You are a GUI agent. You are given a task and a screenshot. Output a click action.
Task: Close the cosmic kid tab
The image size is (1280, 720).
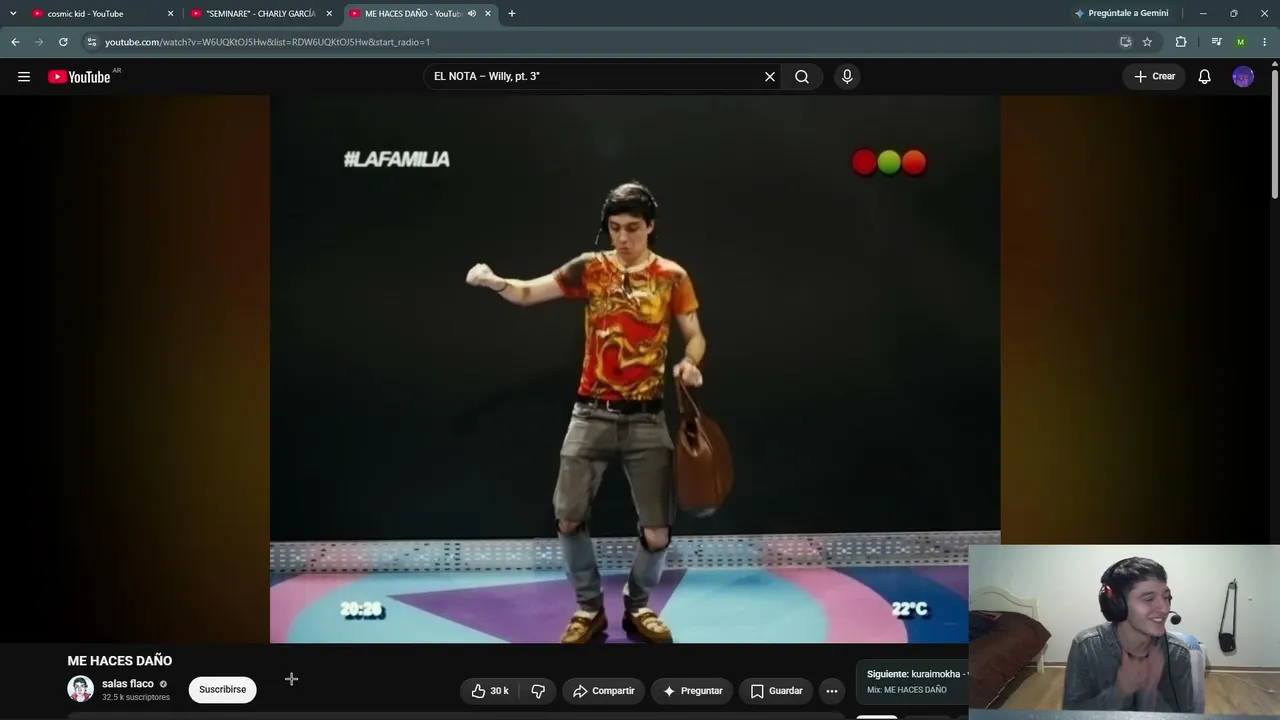pos(171,14)
